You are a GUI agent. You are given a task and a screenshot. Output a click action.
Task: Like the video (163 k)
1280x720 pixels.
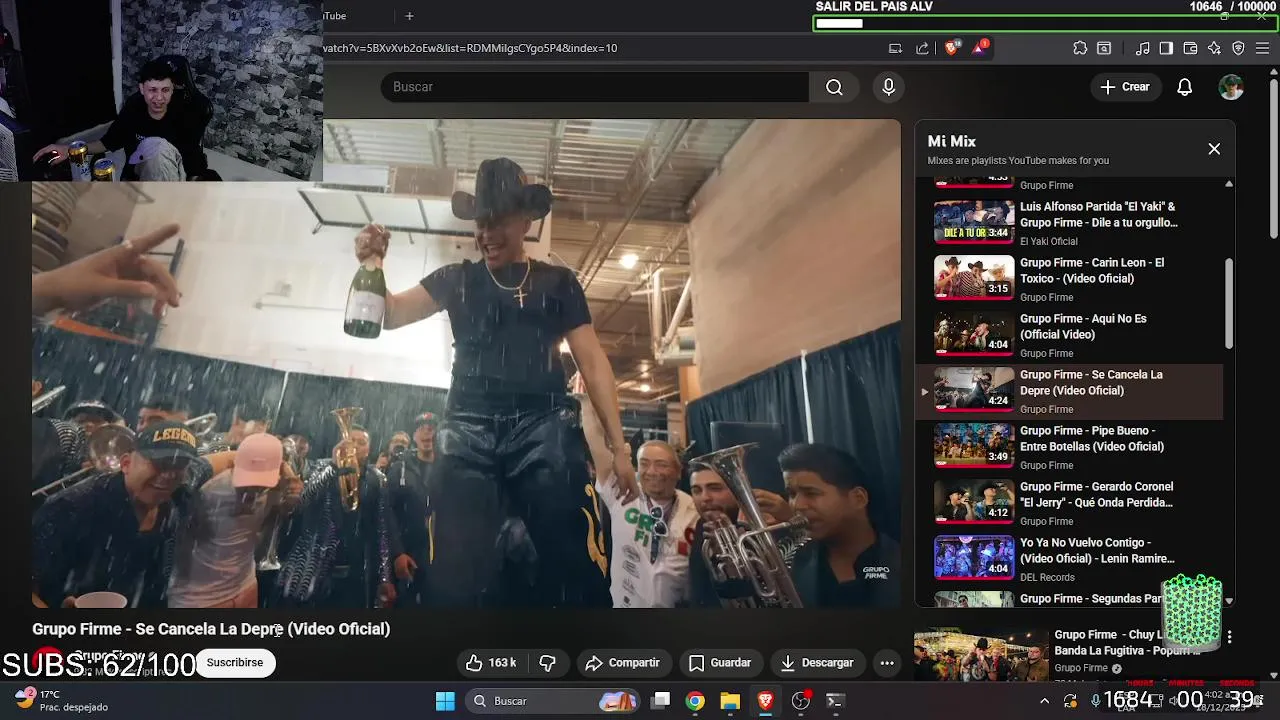click(491, 662)
